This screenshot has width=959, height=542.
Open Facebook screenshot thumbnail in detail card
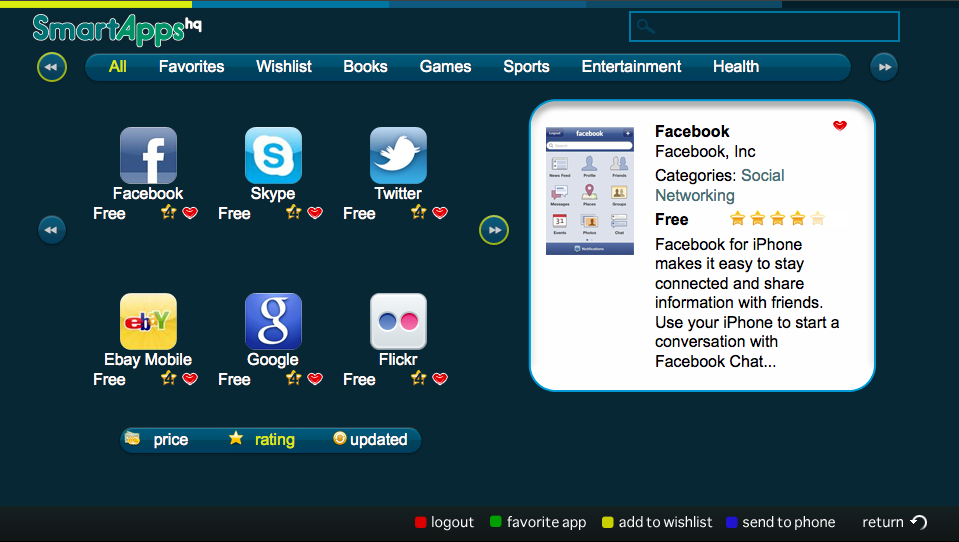point(590,191)
